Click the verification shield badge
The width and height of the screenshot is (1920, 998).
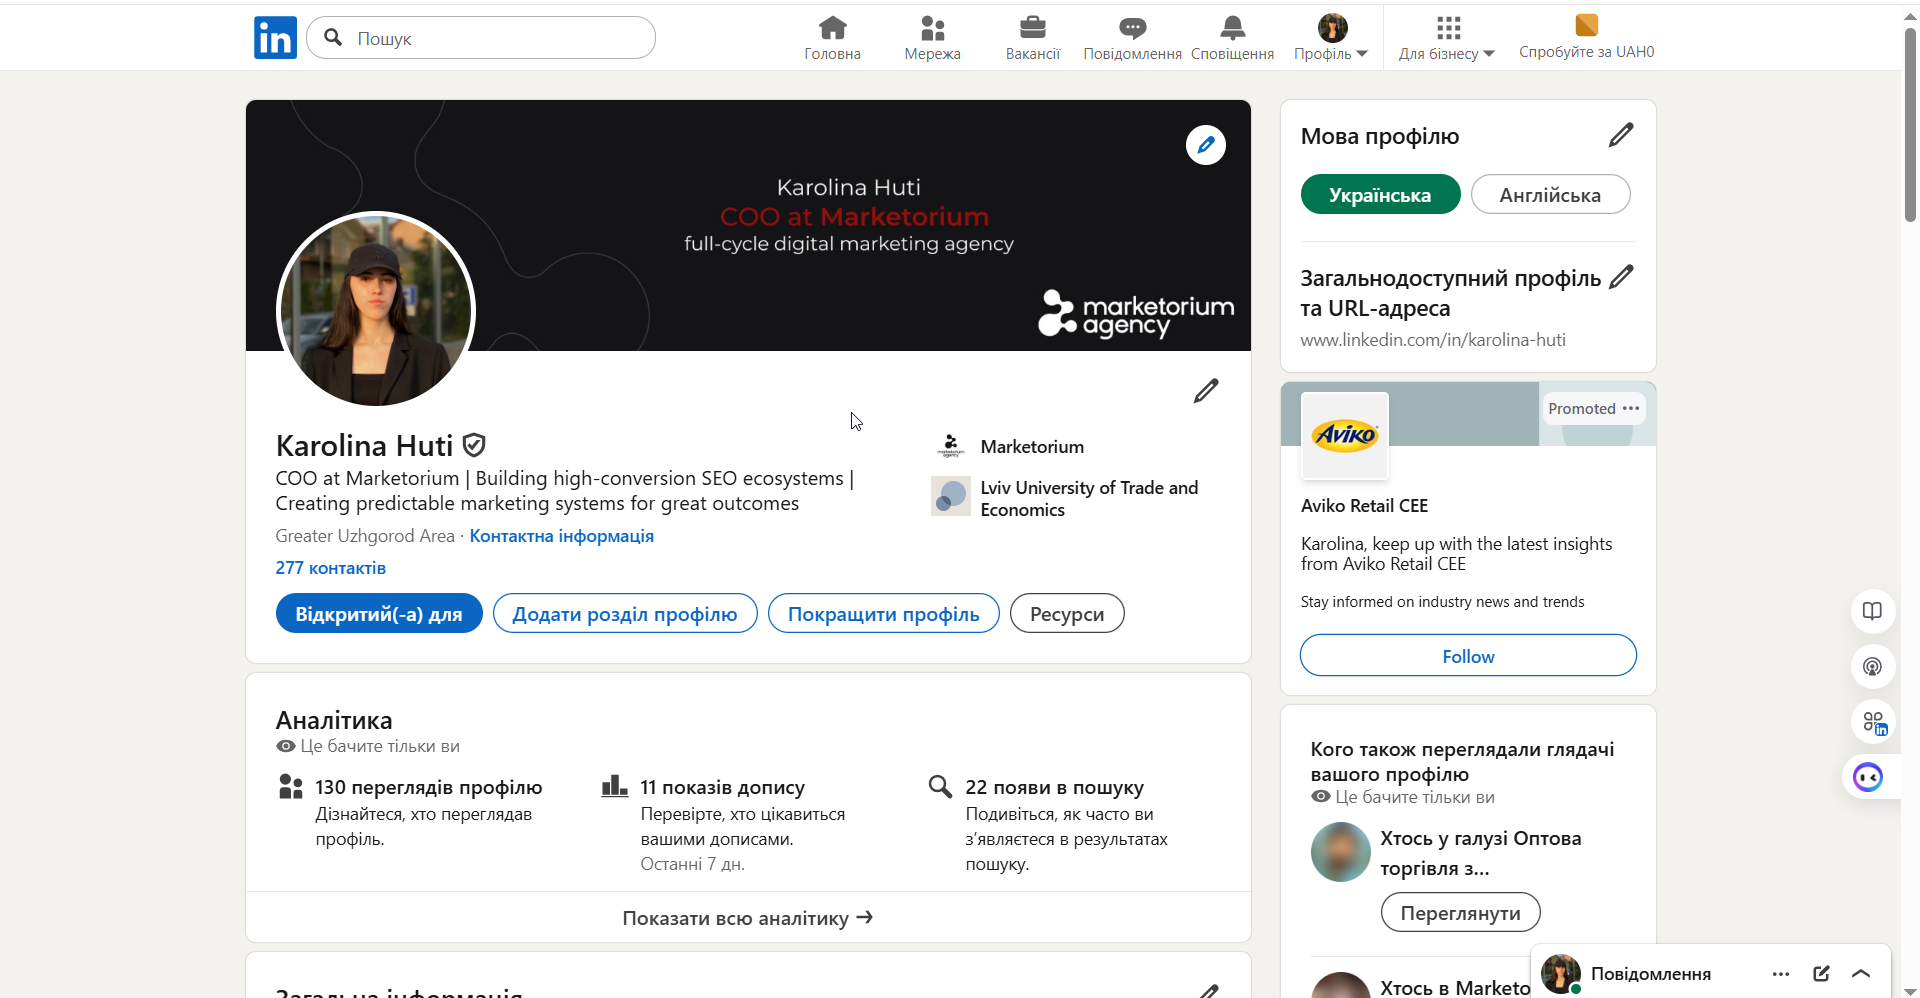click(474, 445)
